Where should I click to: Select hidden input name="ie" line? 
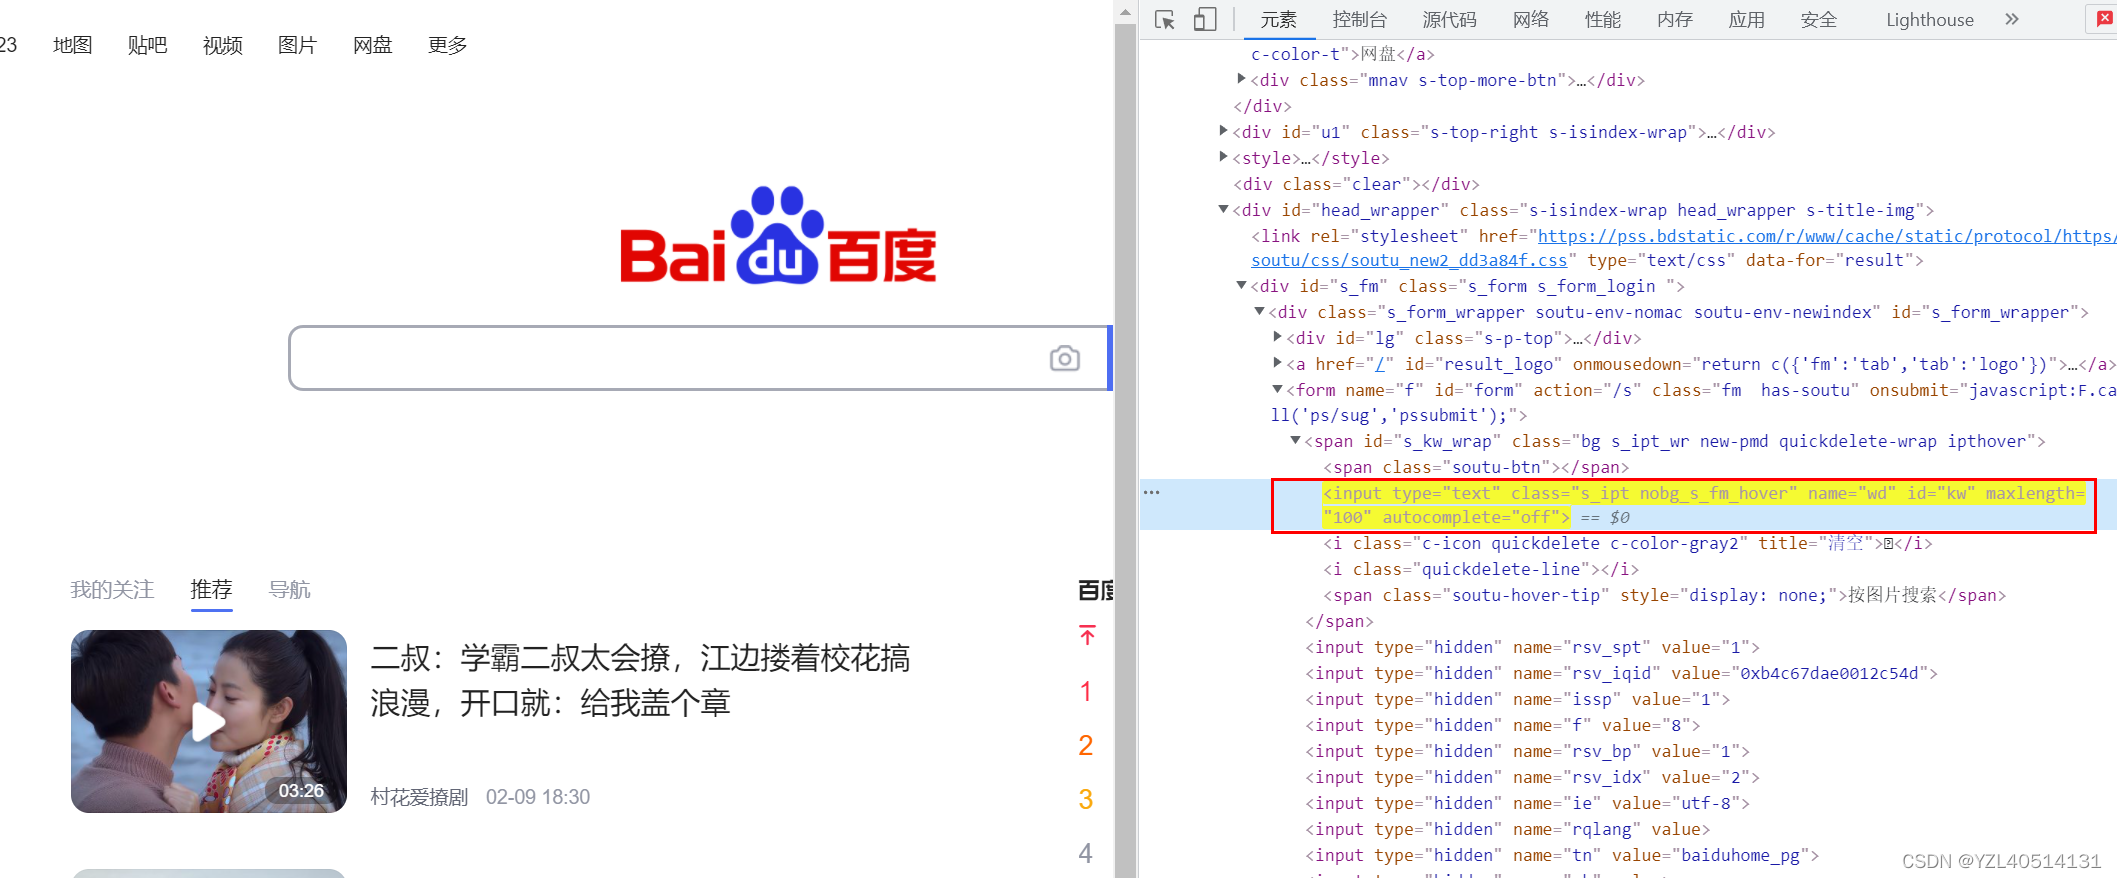1527,803
